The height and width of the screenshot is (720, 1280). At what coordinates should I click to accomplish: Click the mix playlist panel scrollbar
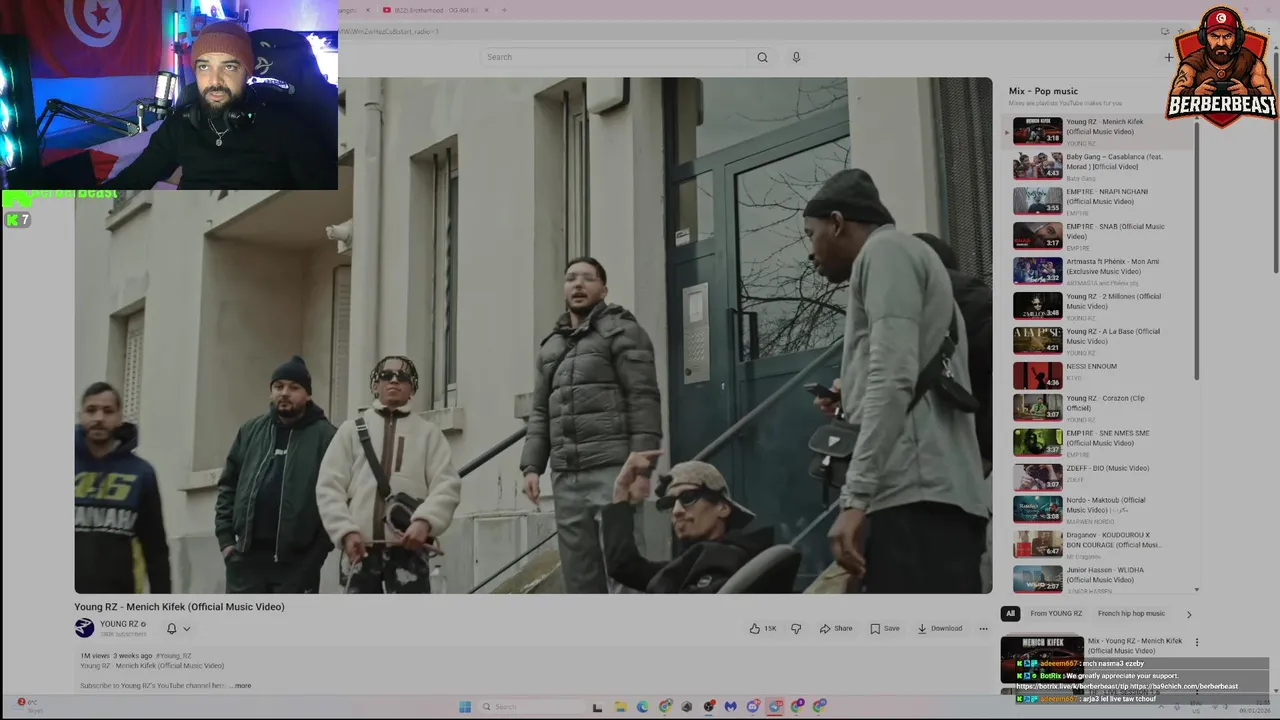click(x=1196, y=250)
